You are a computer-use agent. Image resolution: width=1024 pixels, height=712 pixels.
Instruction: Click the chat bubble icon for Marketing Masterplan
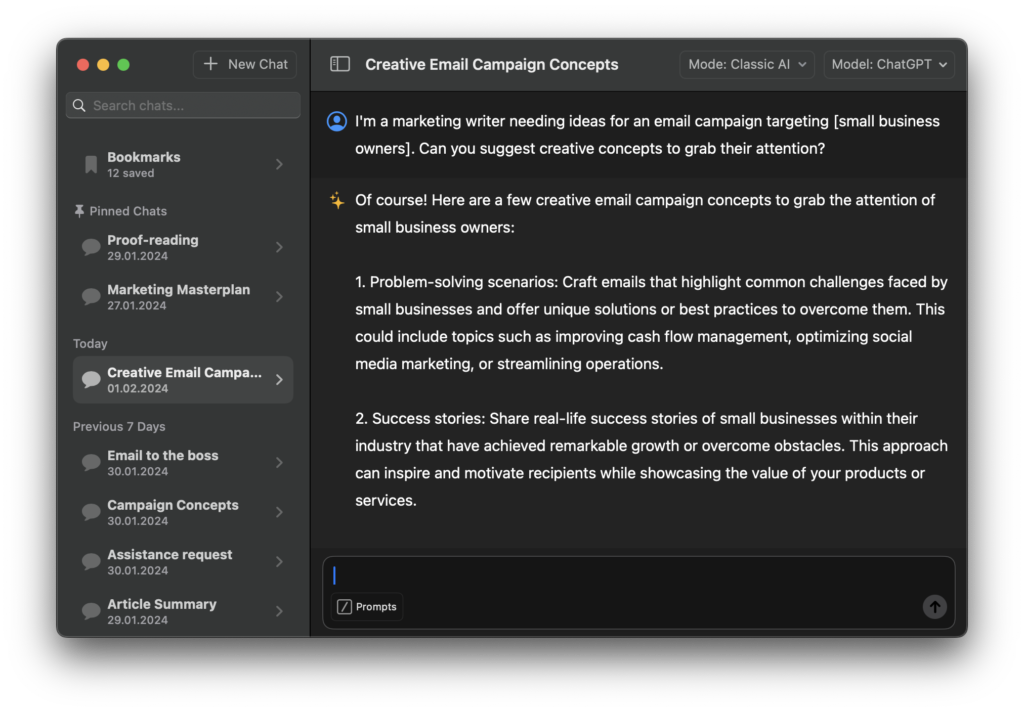[x=91, y=297]
